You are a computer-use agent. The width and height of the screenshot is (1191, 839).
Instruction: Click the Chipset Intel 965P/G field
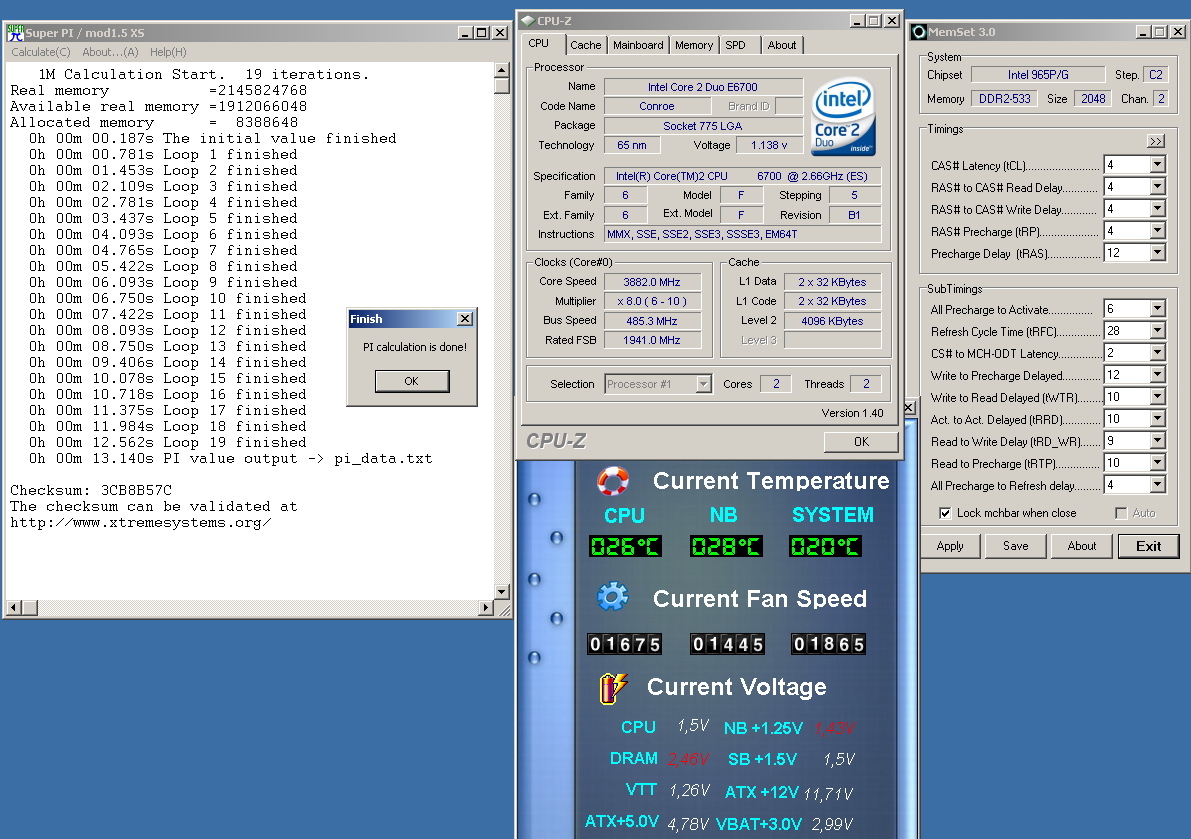tap(1038, 75)
